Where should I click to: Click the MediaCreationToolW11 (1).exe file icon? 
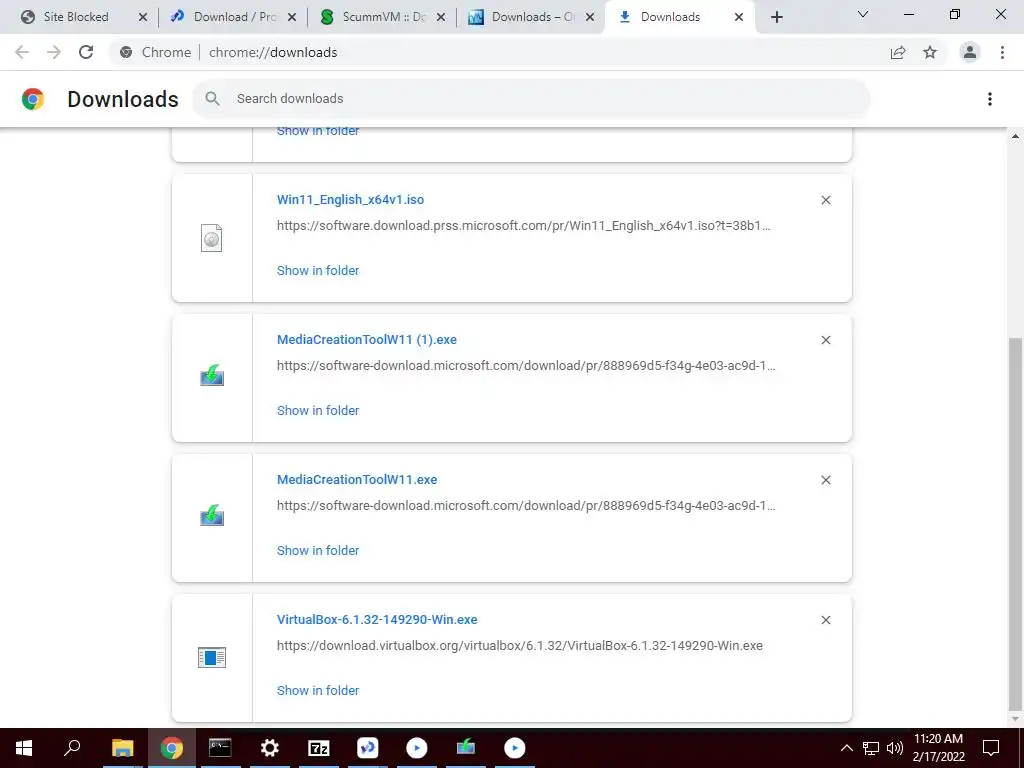[x=212, y=376]
